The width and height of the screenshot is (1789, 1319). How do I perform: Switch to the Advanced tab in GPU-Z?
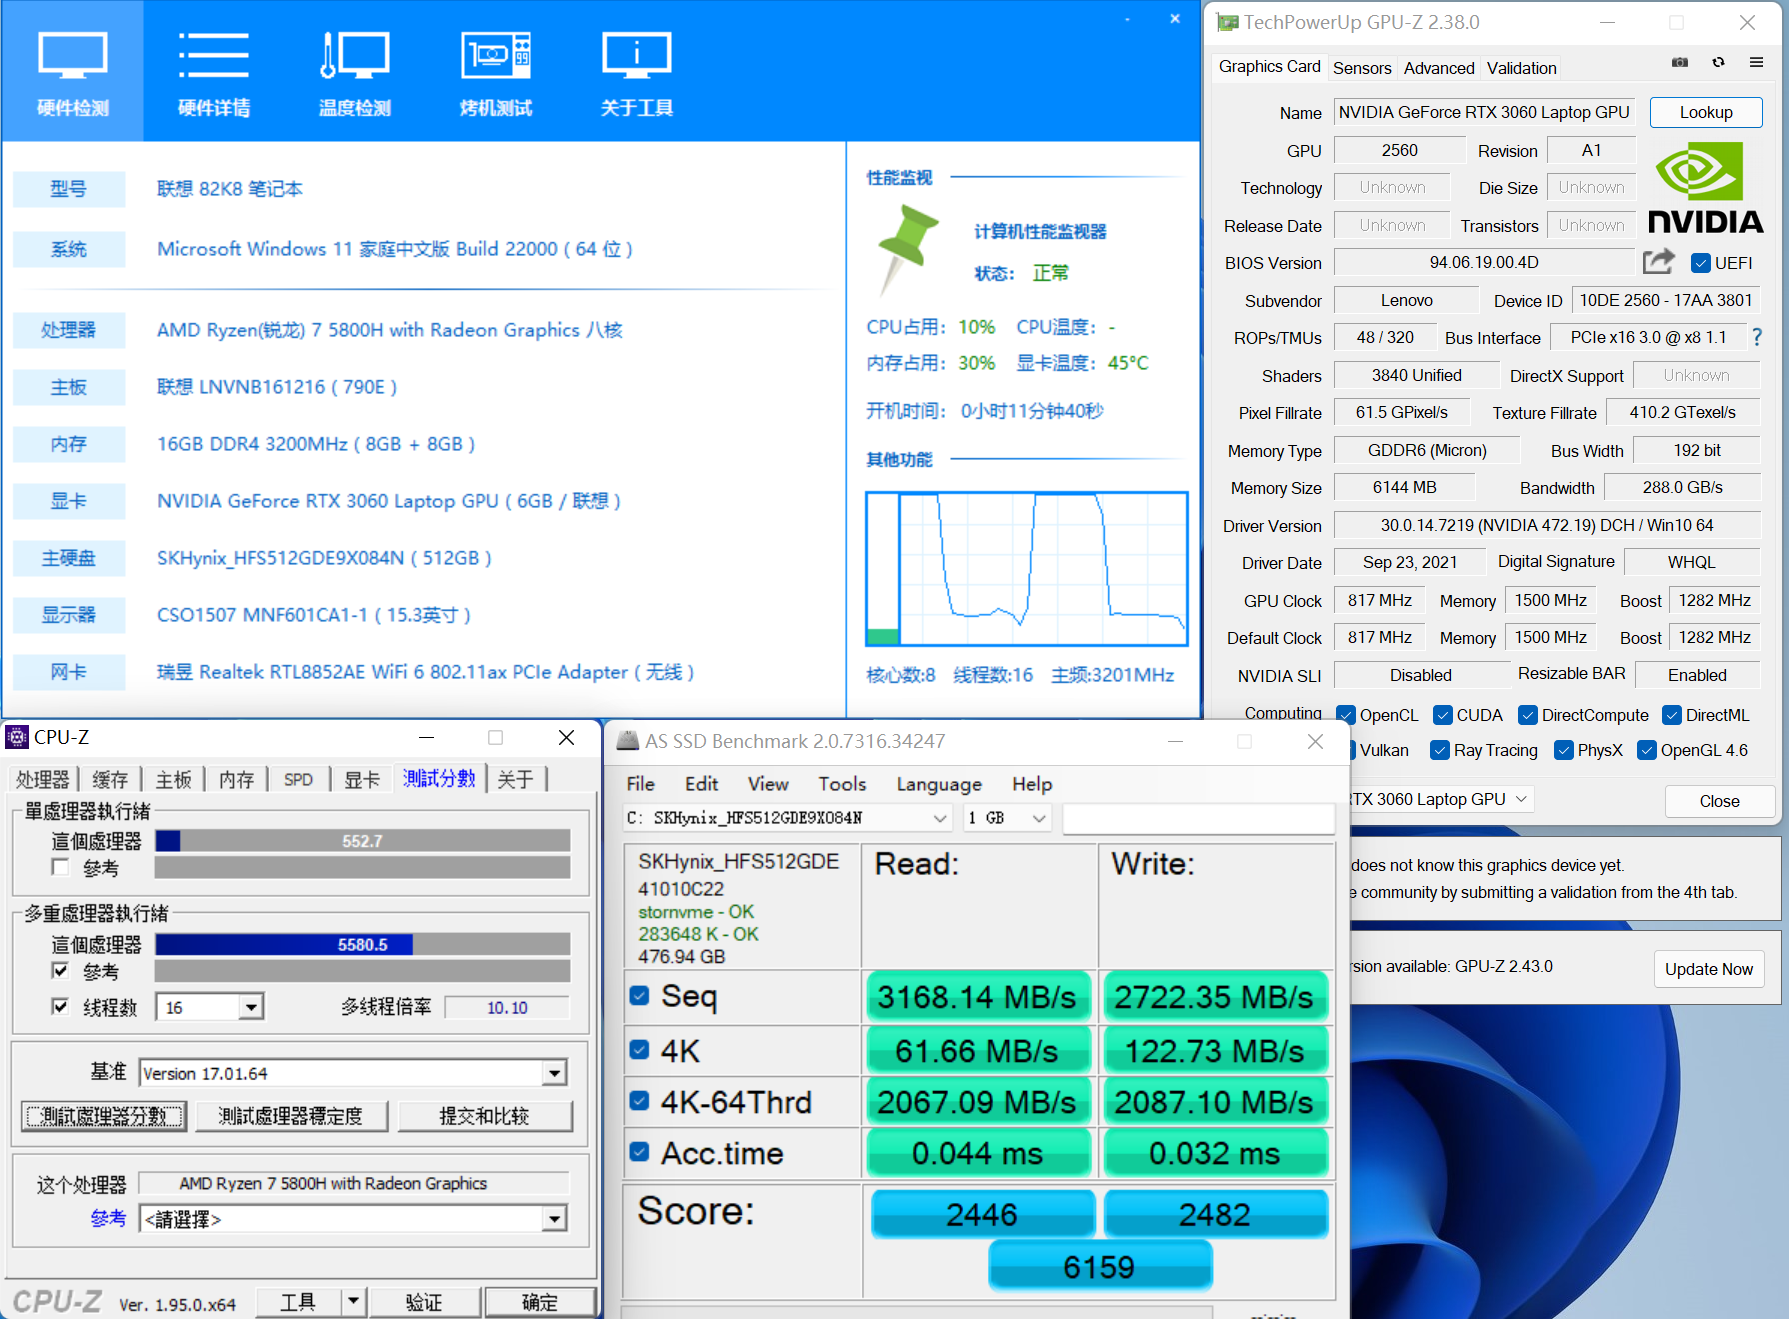pyautogui.click(x=1439, y=68)
